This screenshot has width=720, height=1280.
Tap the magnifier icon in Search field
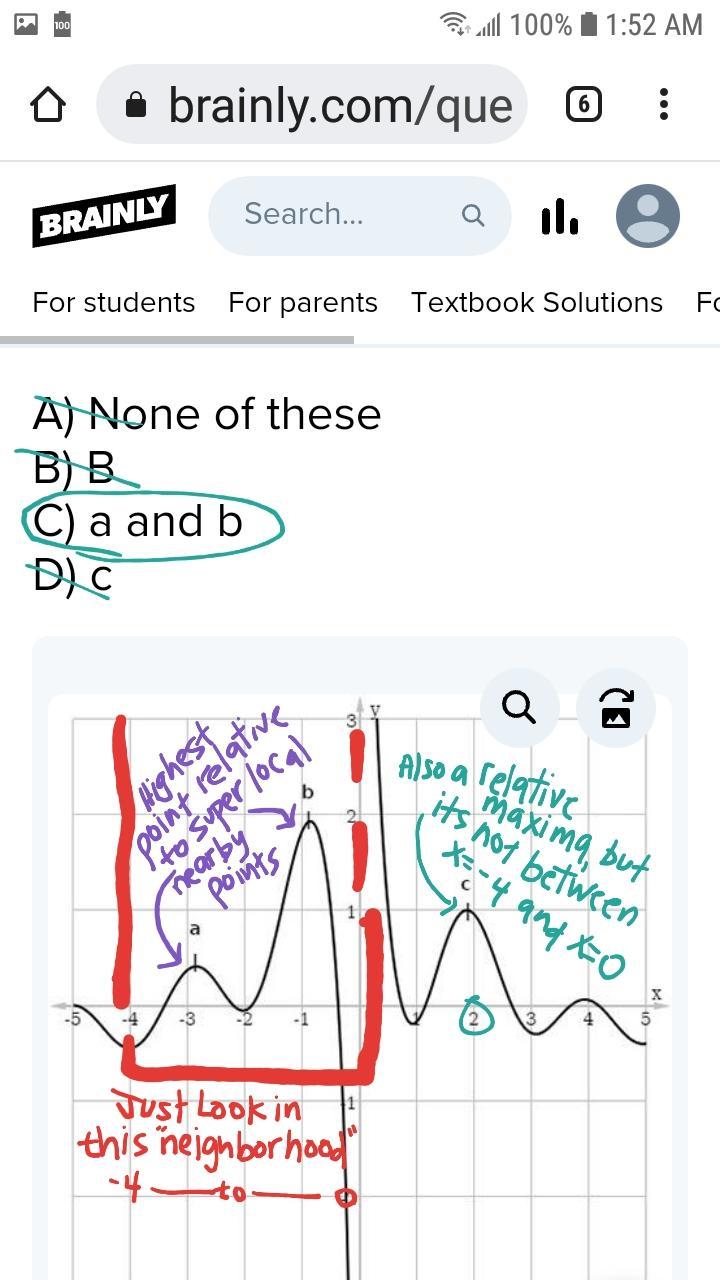pyautogui.click(x=473, y=215)
